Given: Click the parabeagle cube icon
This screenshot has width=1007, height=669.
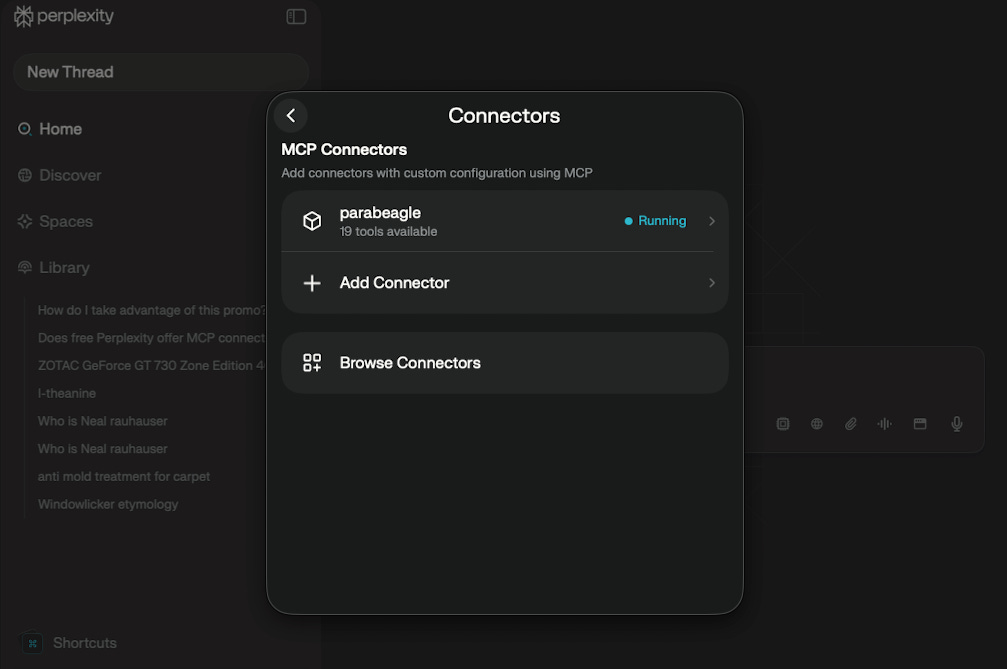Looking at the screenshot, I should coord(312,221).
